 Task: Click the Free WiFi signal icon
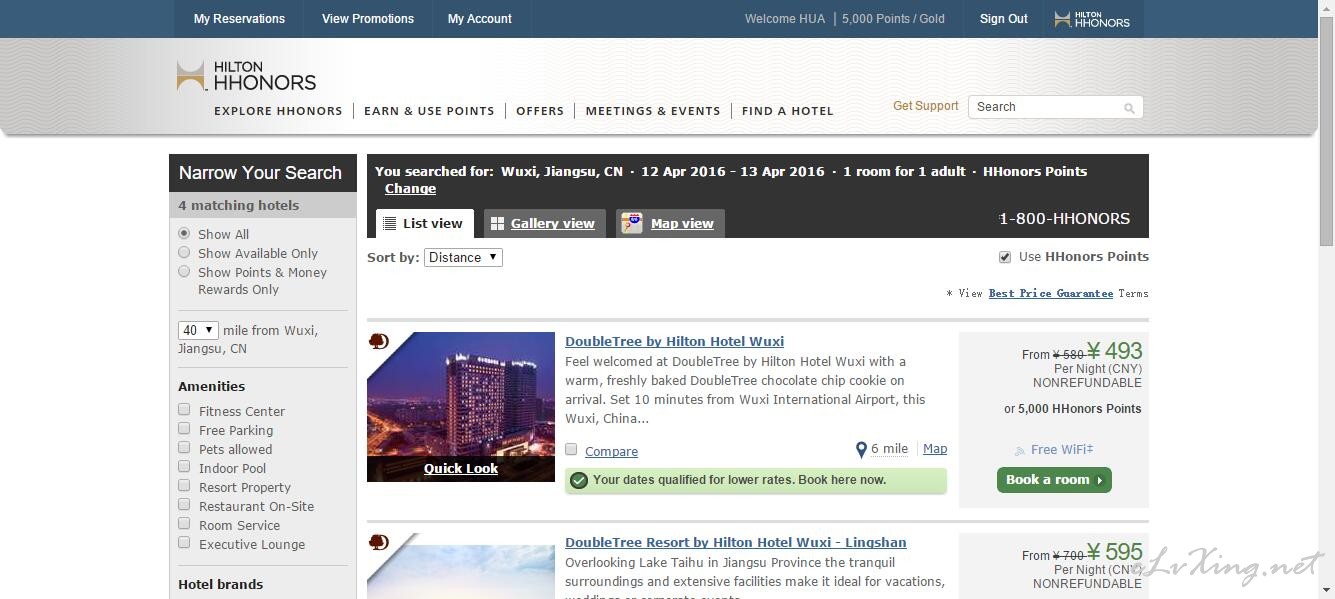click(1020, 451)
